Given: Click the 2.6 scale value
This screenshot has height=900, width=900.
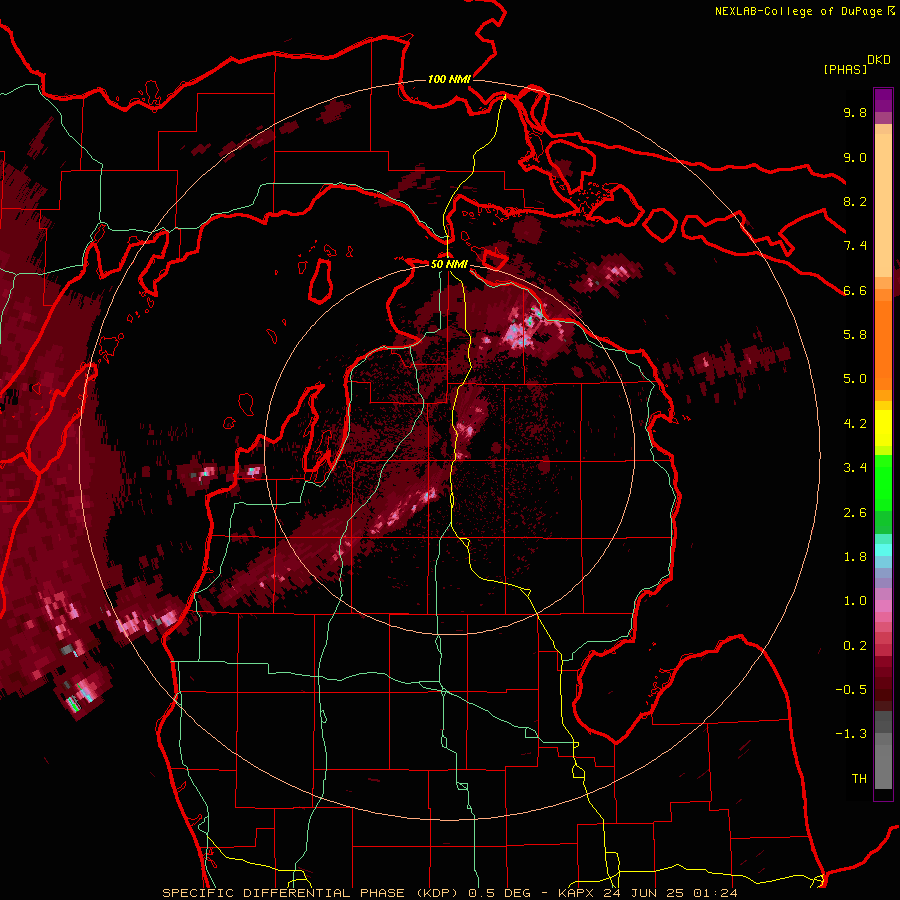Looking at the screenshot, I should click(855, 513).
